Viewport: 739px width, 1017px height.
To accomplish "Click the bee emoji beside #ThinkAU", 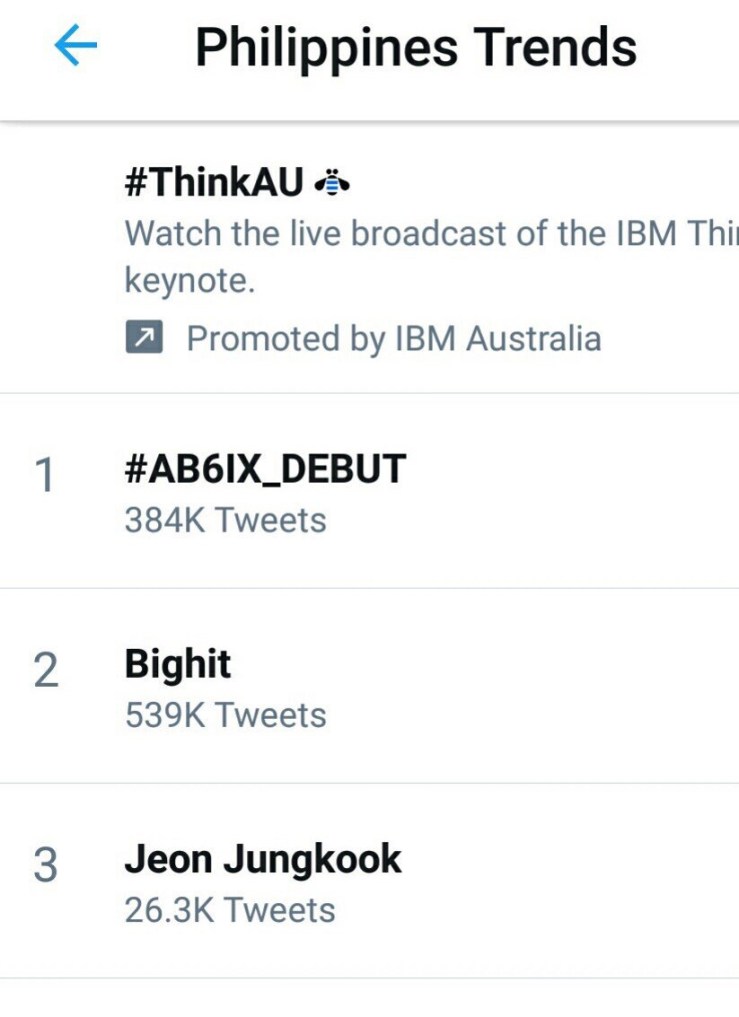I will click(333, 182).
